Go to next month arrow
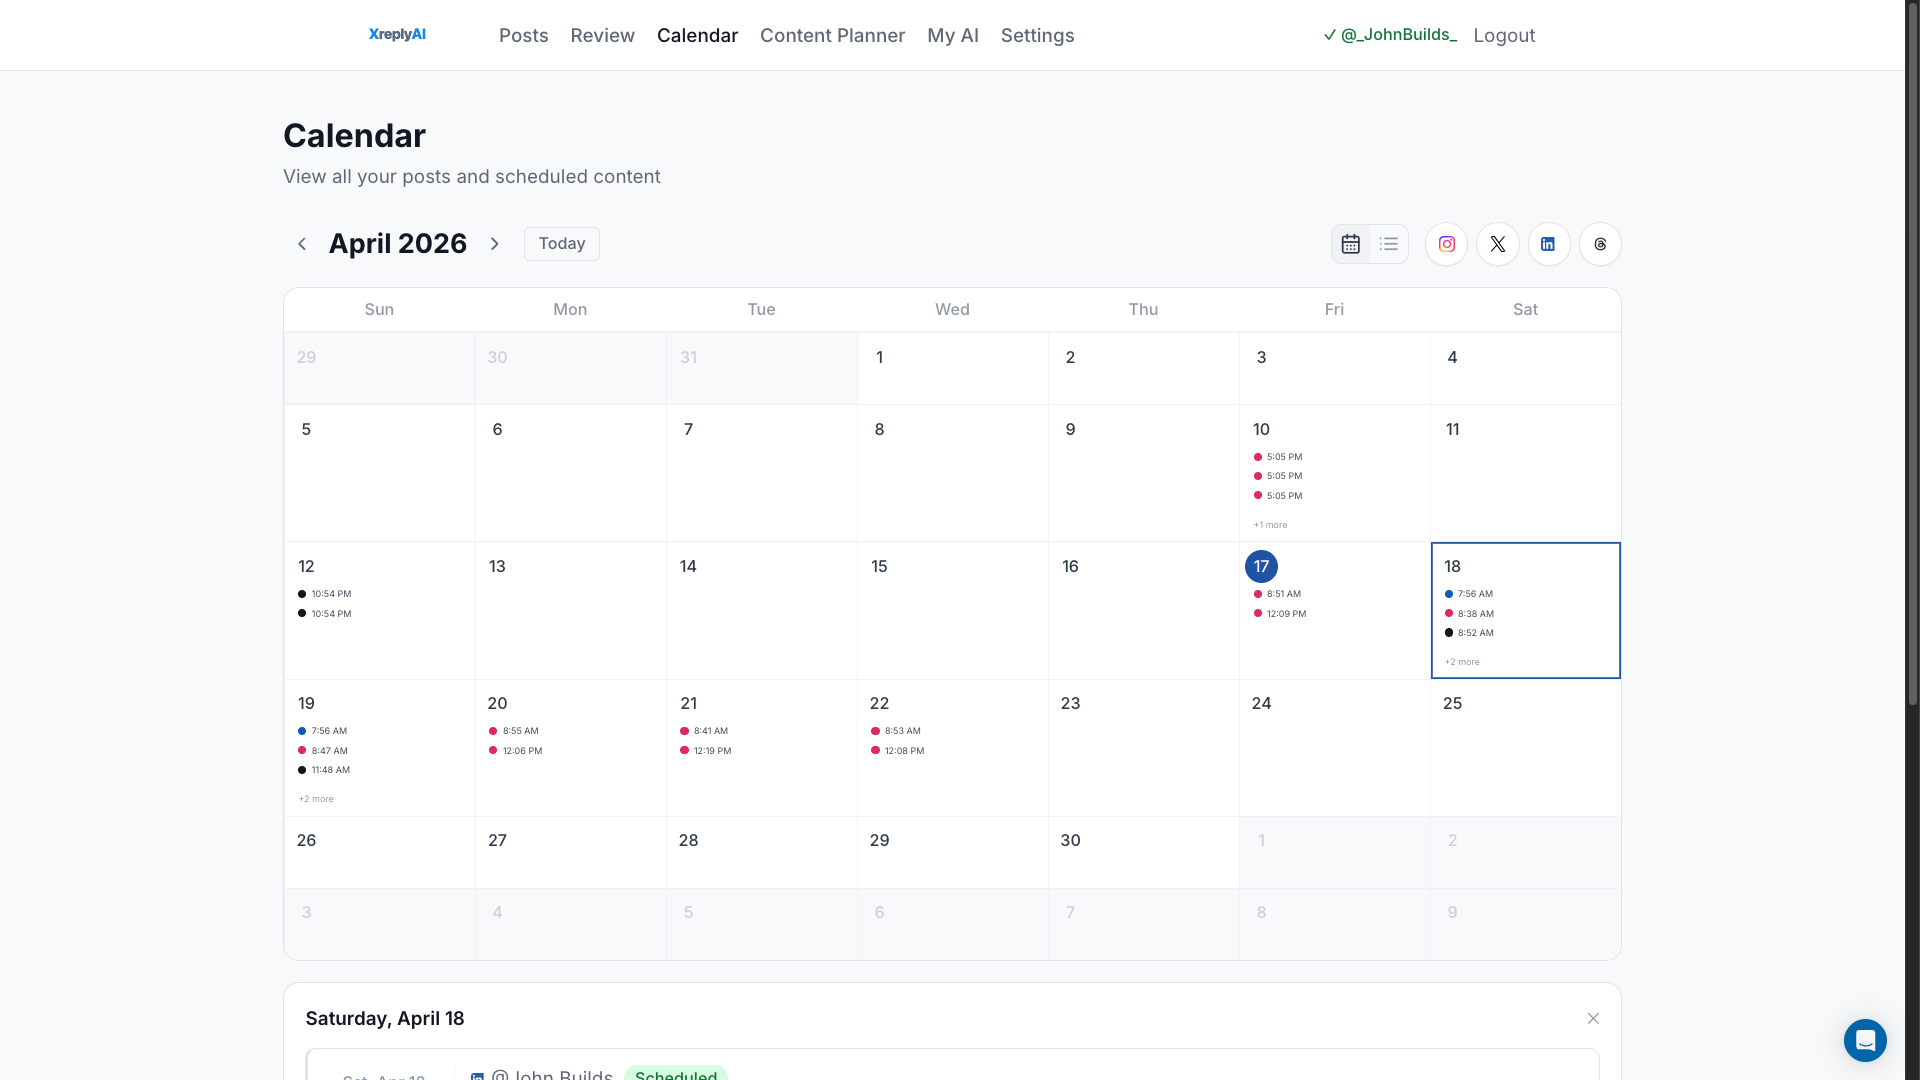 pos(494,244)
